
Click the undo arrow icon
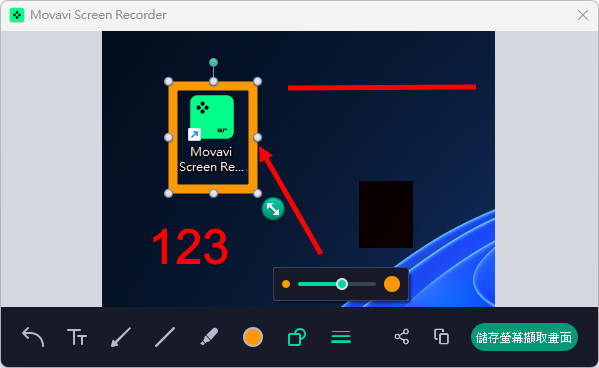coord(33,337)
